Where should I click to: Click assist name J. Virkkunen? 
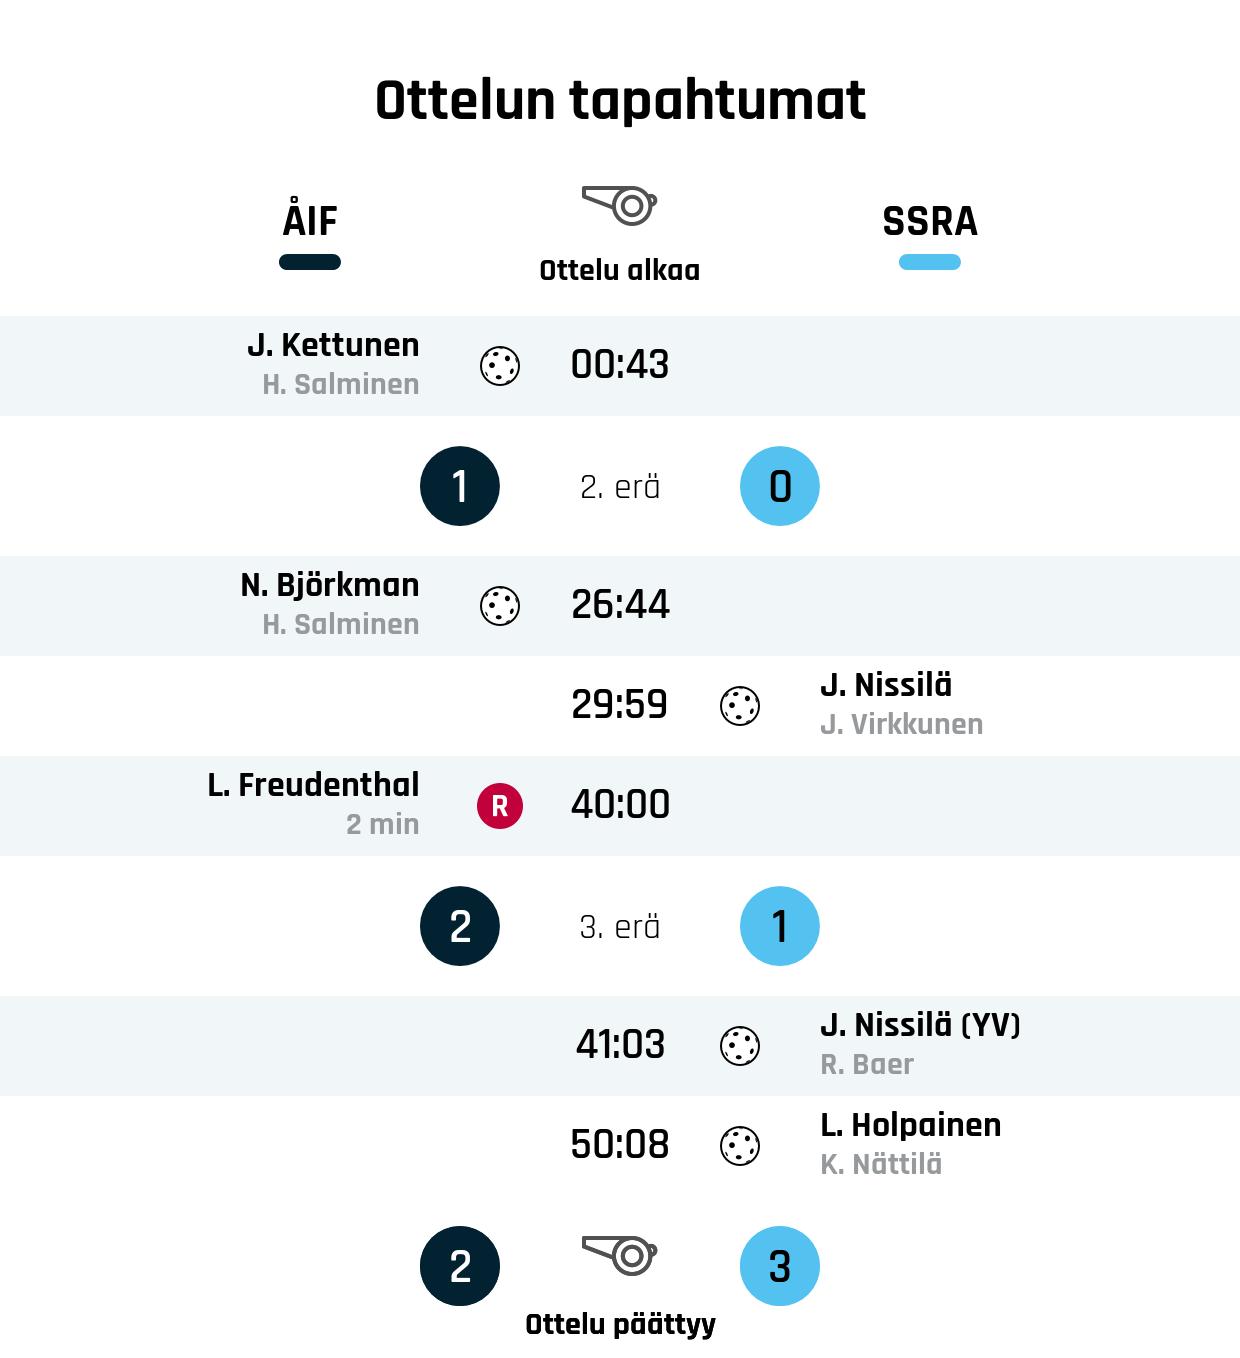[x=901, y=724]
